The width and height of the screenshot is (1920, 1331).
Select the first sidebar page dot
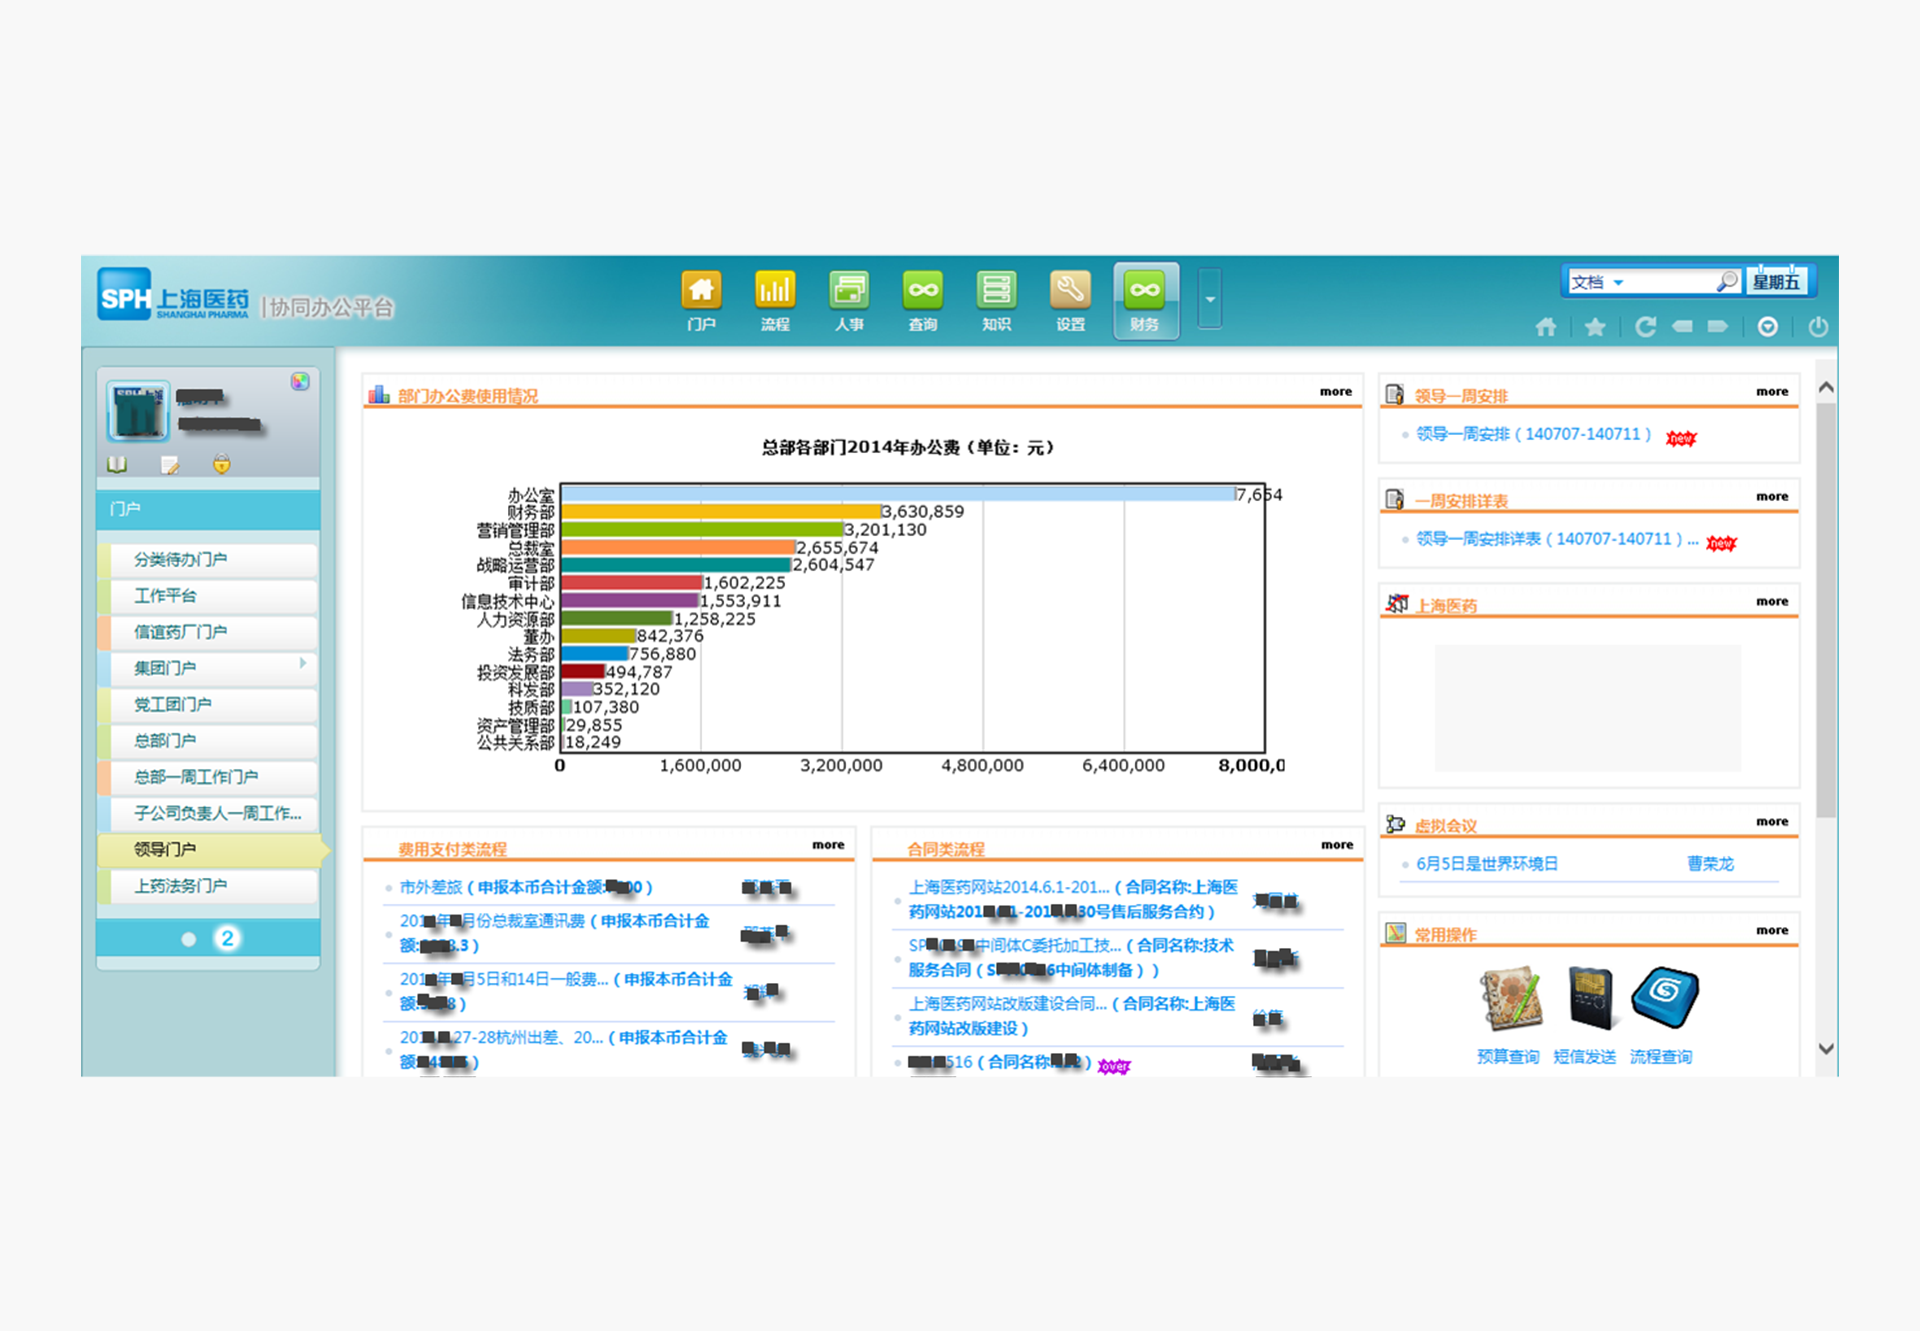click(188, 939)
